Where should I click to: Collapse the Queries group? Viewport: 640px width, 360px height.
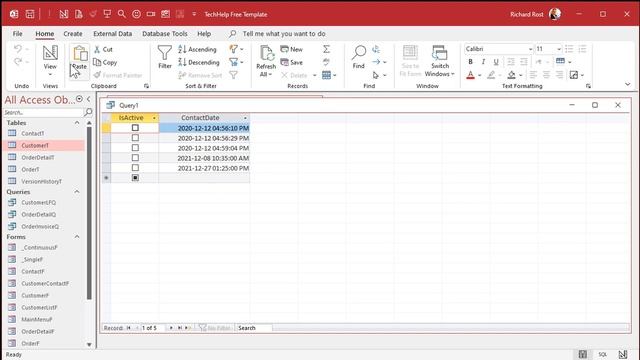point(77,192)
